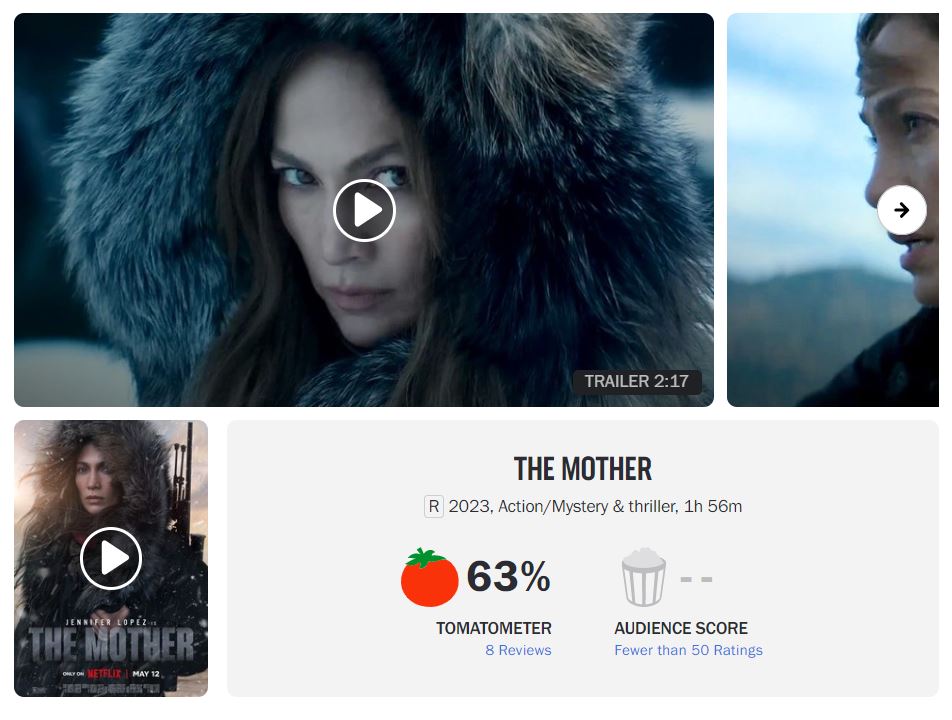The height and width of the screenshot is (720, 952).
Task: Open the Fewer than 50 Ratings link
Action: pyautogui.click(x=688, y=650)
